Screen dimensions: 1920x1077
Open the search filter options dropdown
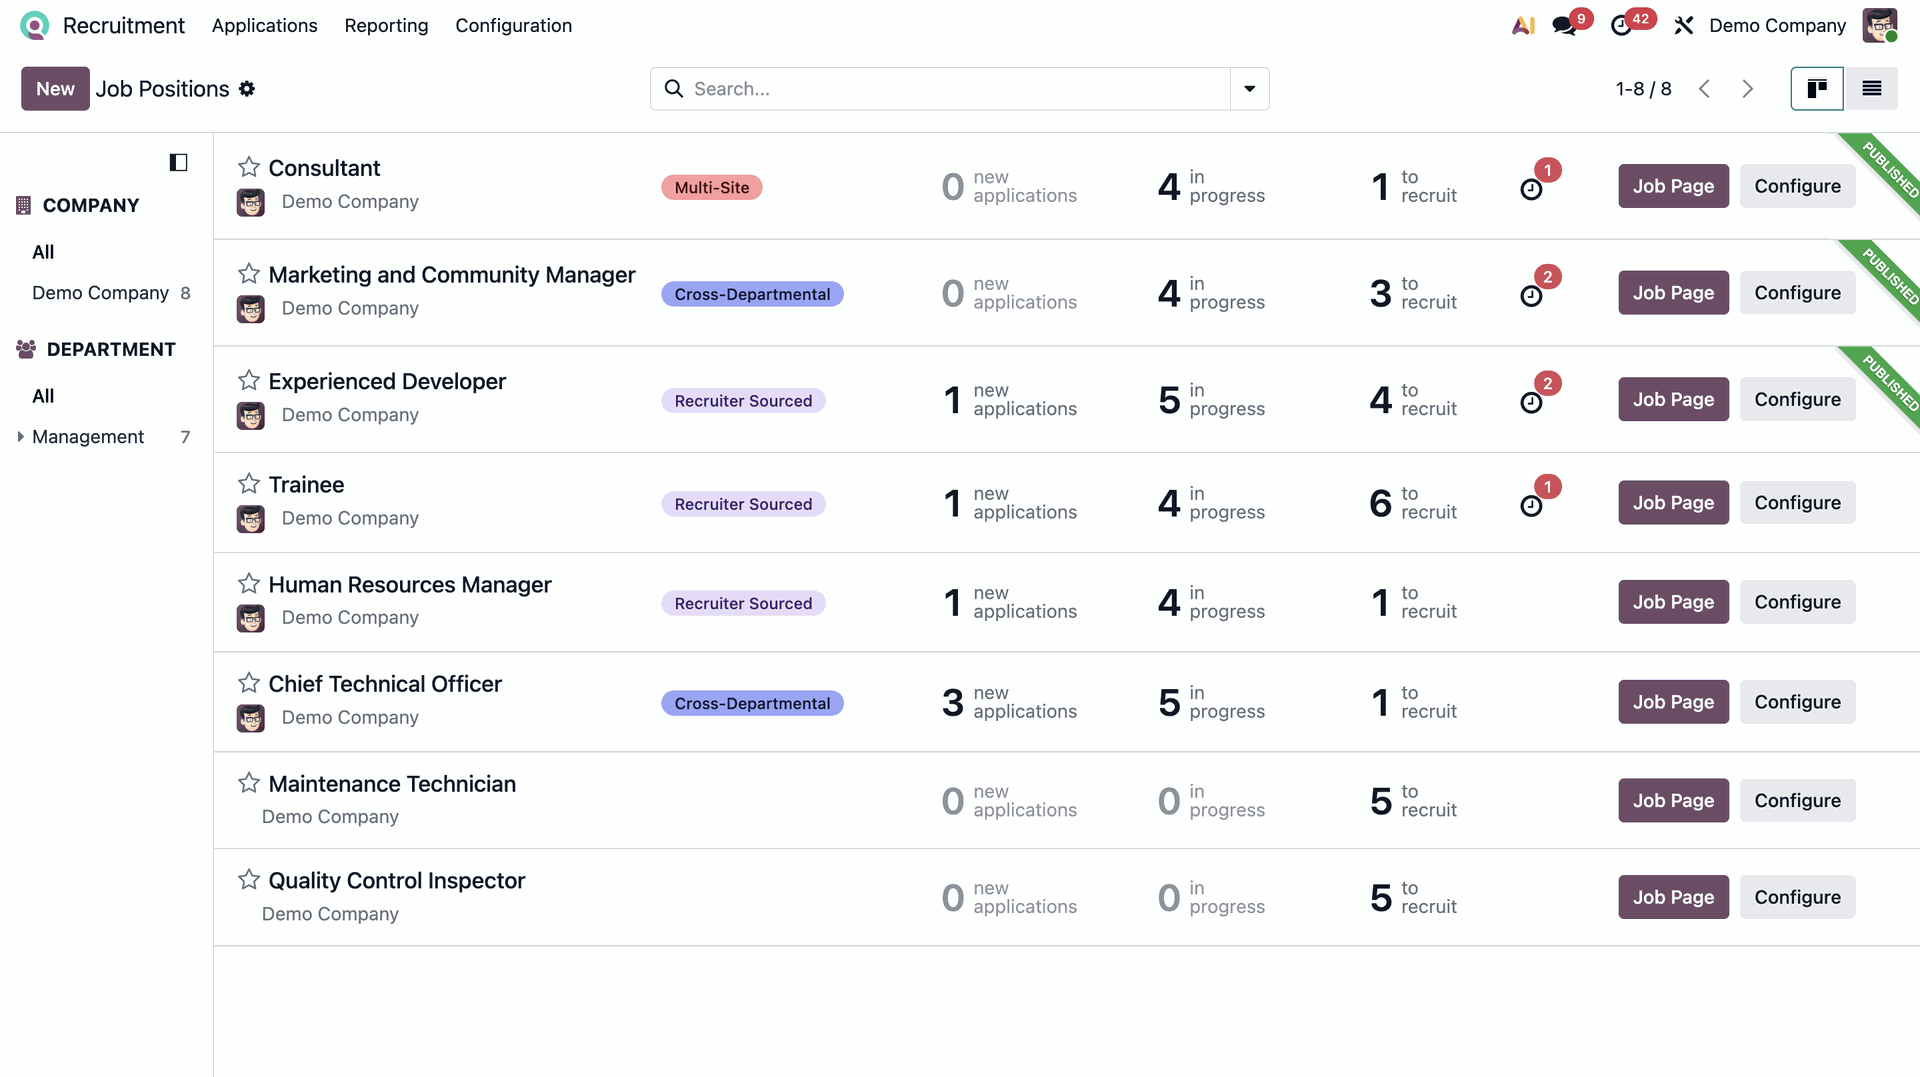1250,89
